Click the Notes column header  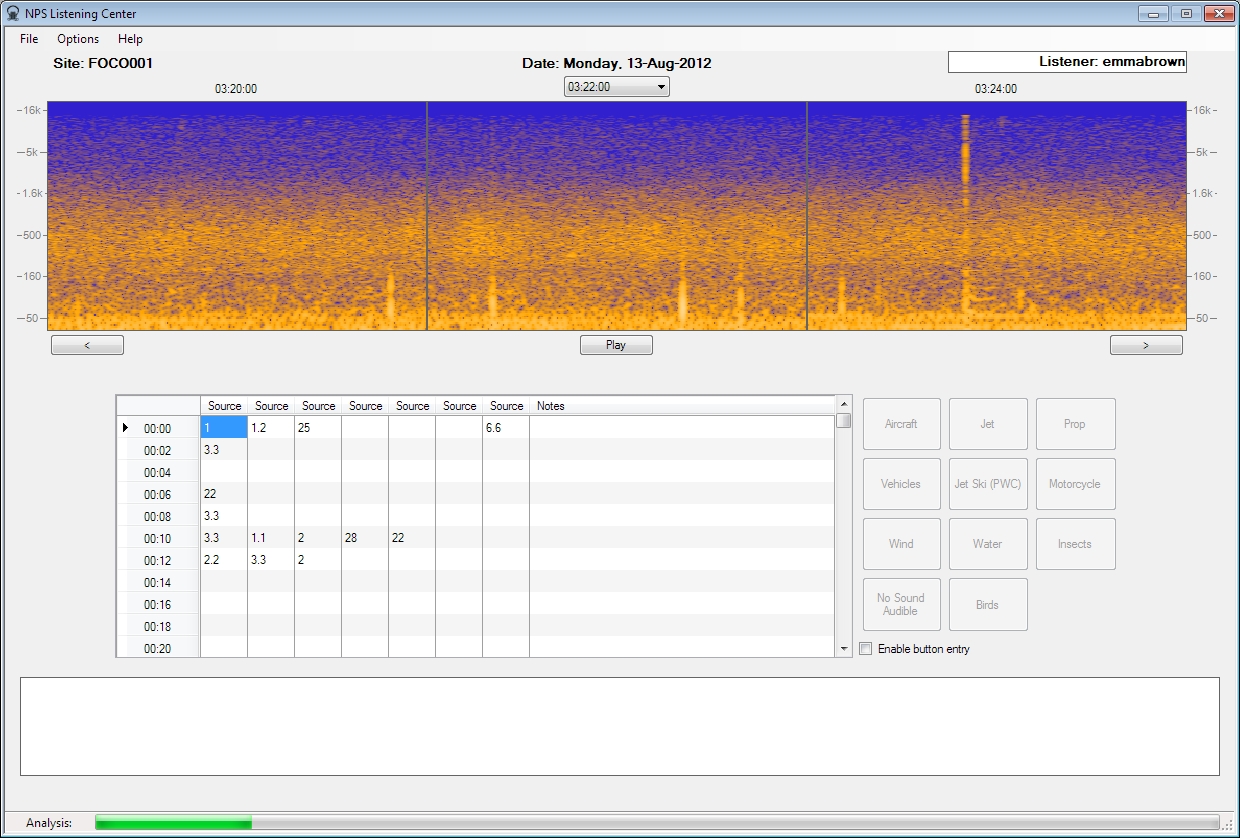[x=680, y=406]
